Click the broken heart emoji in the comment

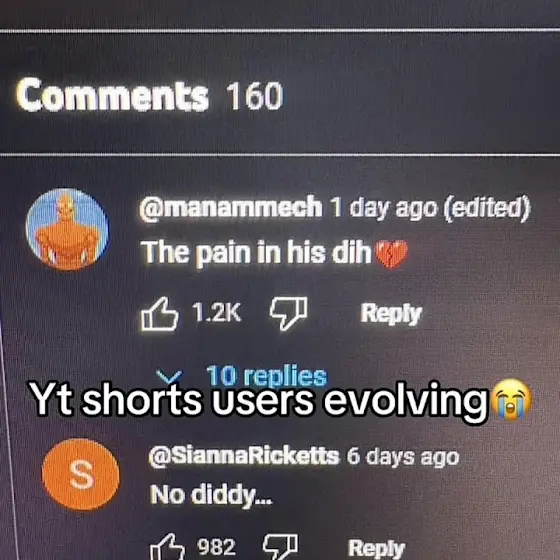pos(392,254)
